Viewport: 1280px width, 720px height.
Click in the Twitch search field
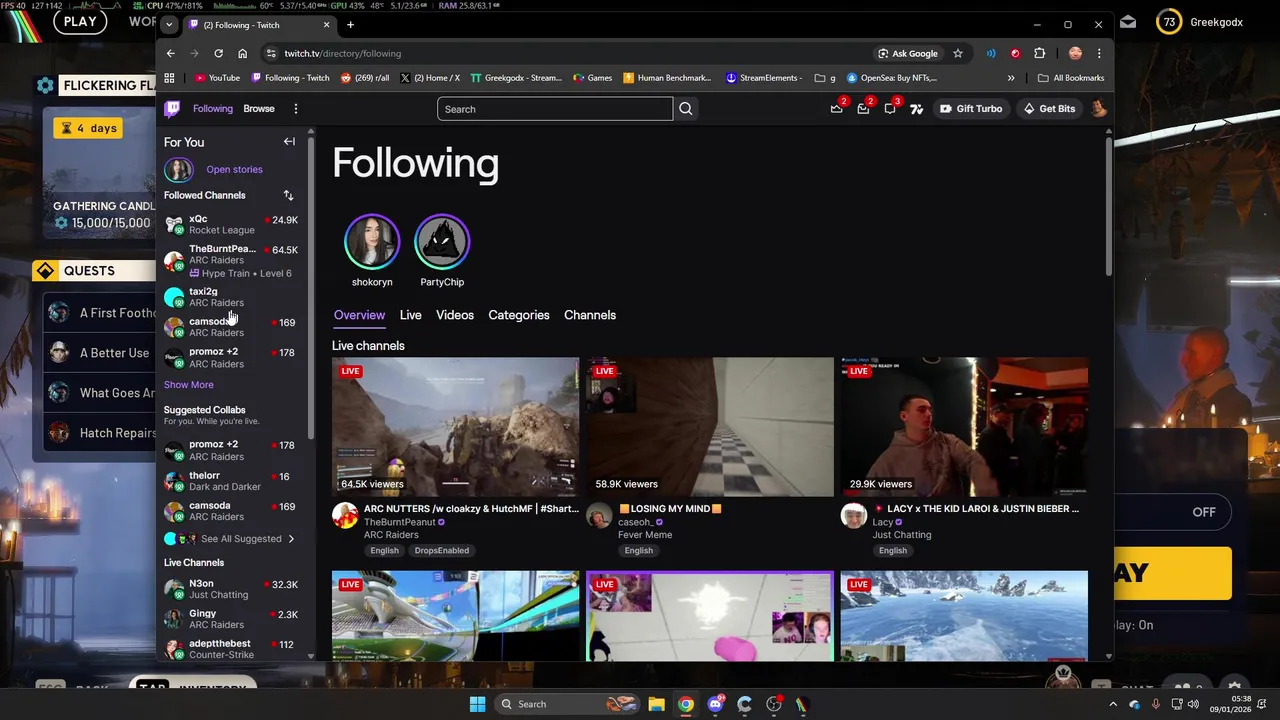[555, 109]
